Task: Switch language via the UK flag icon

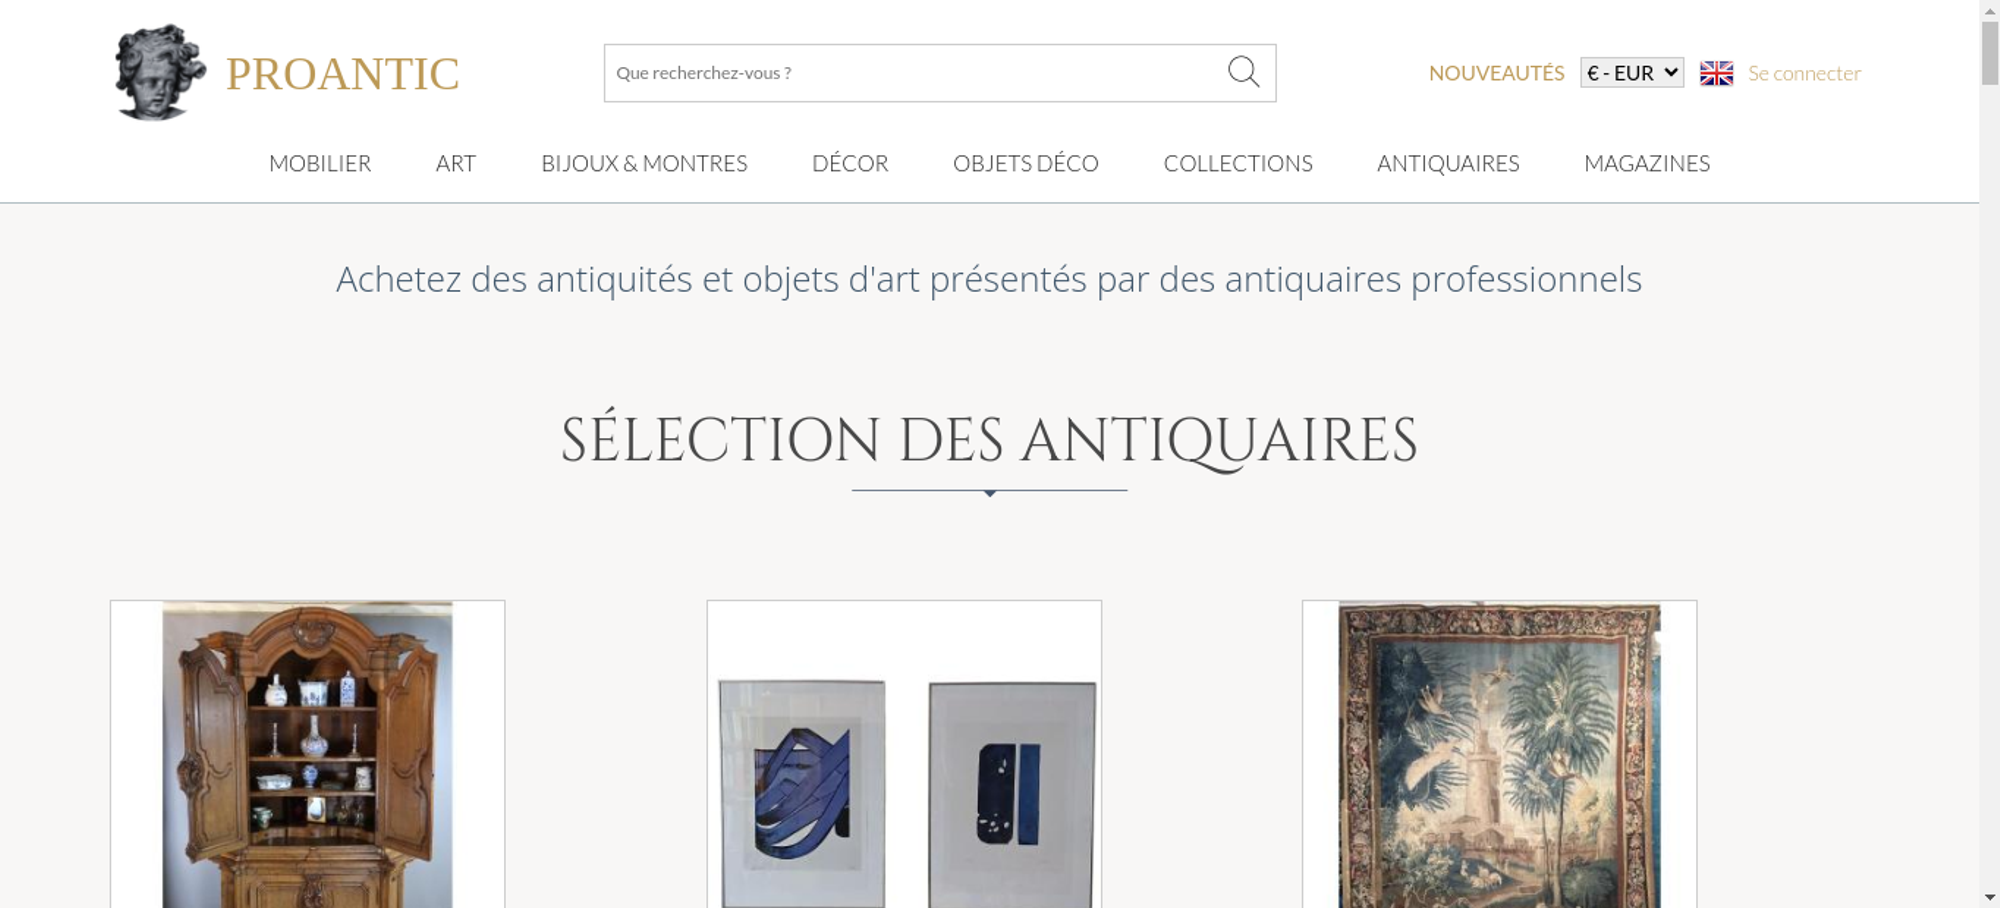Action: (x=1716, y=73)
